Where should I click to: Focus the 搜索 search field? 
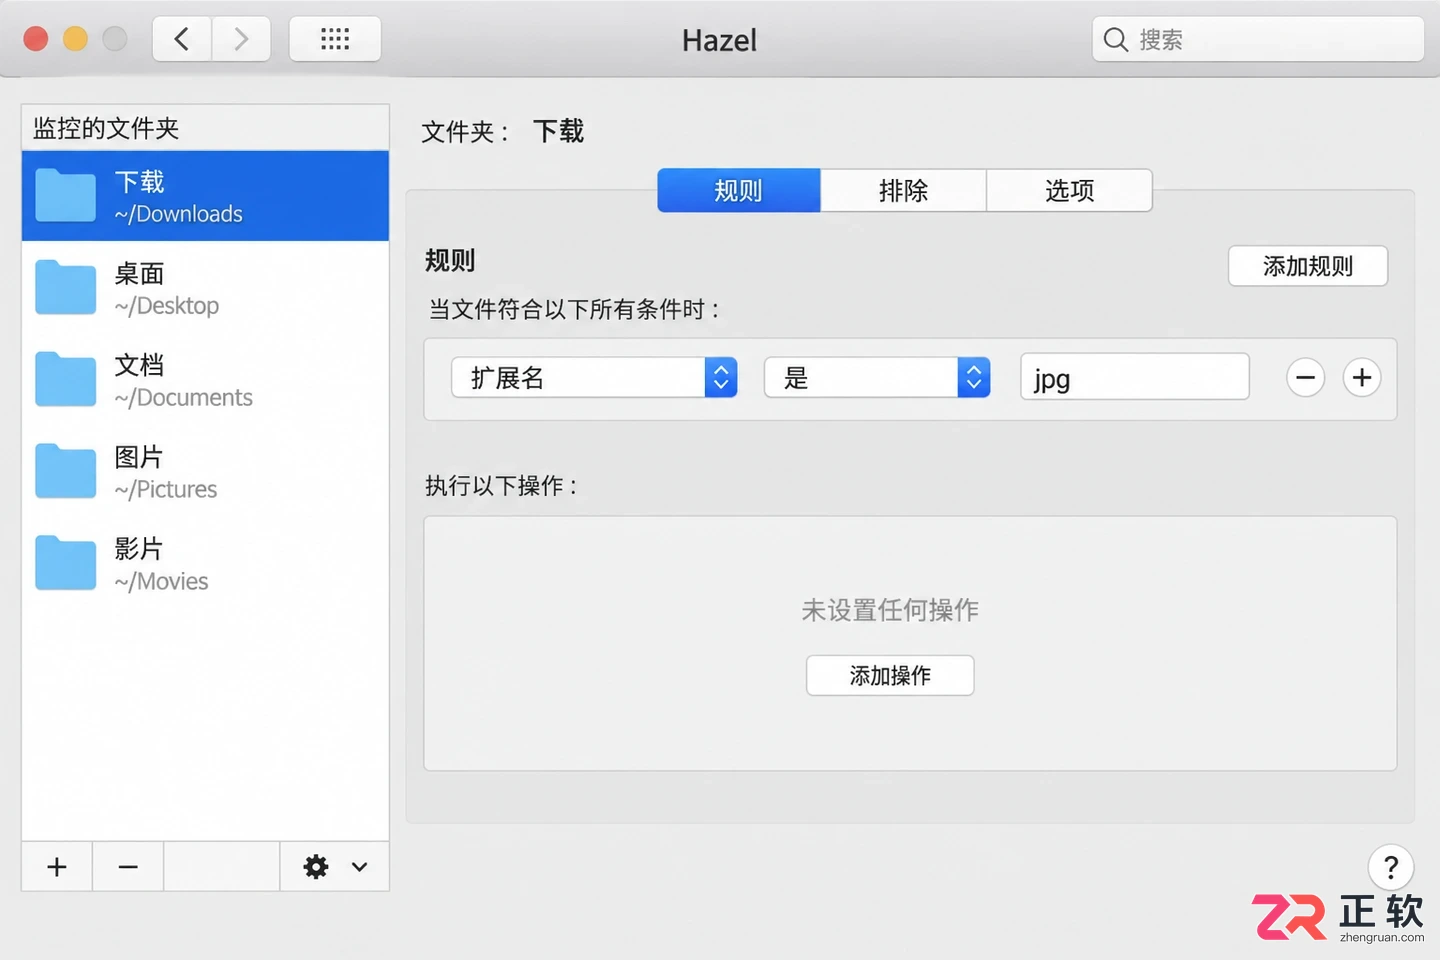click(1258, 39)
